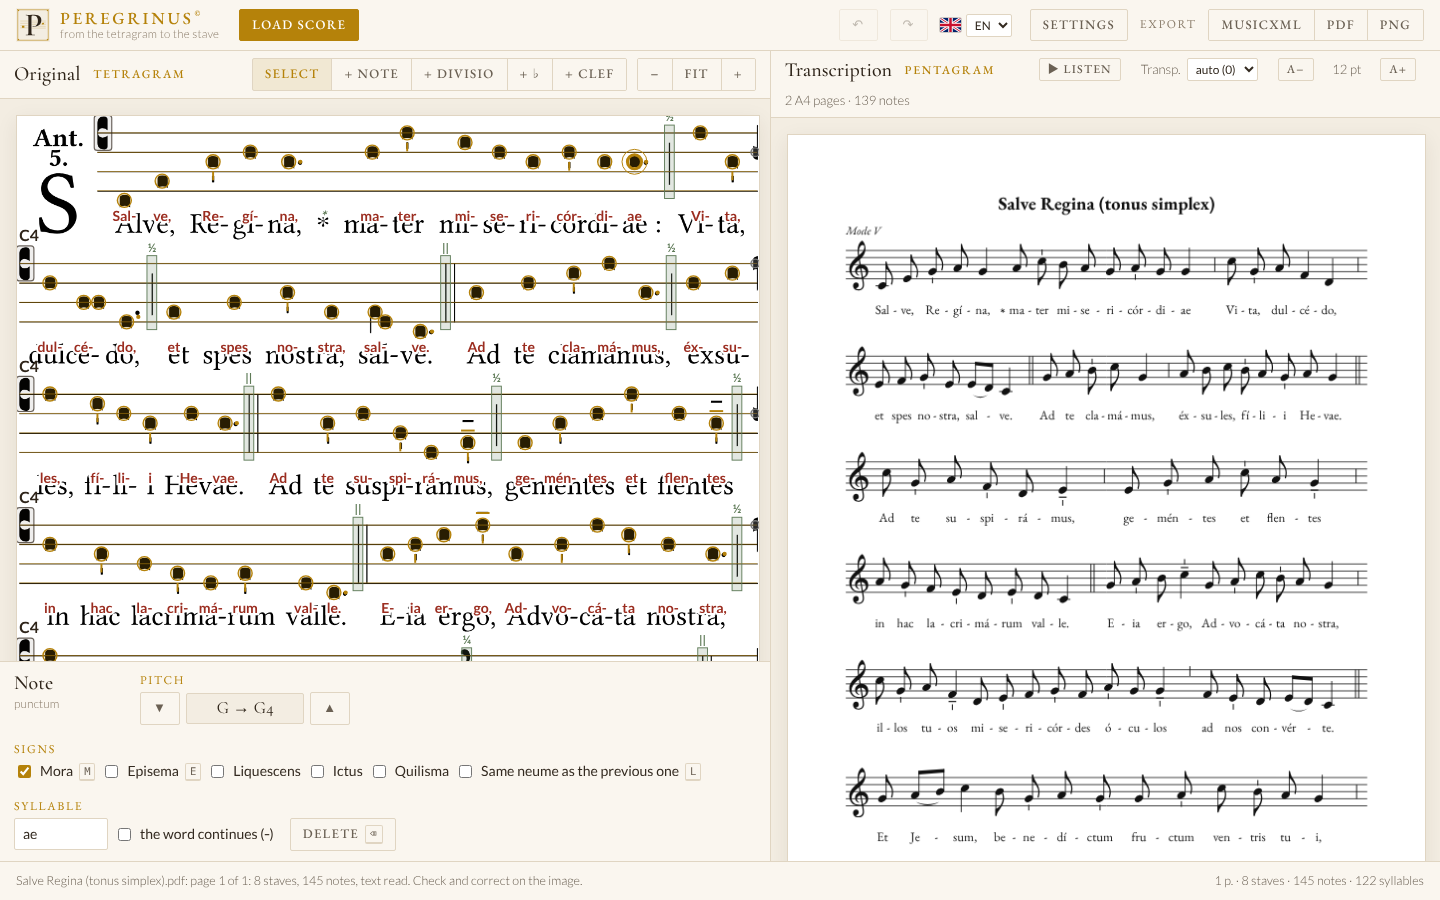Image resolution: width=1440 pixels, height=900 pixels.
Task: Raise pitch with the up arrow
Action: click(x=330, y=708)
